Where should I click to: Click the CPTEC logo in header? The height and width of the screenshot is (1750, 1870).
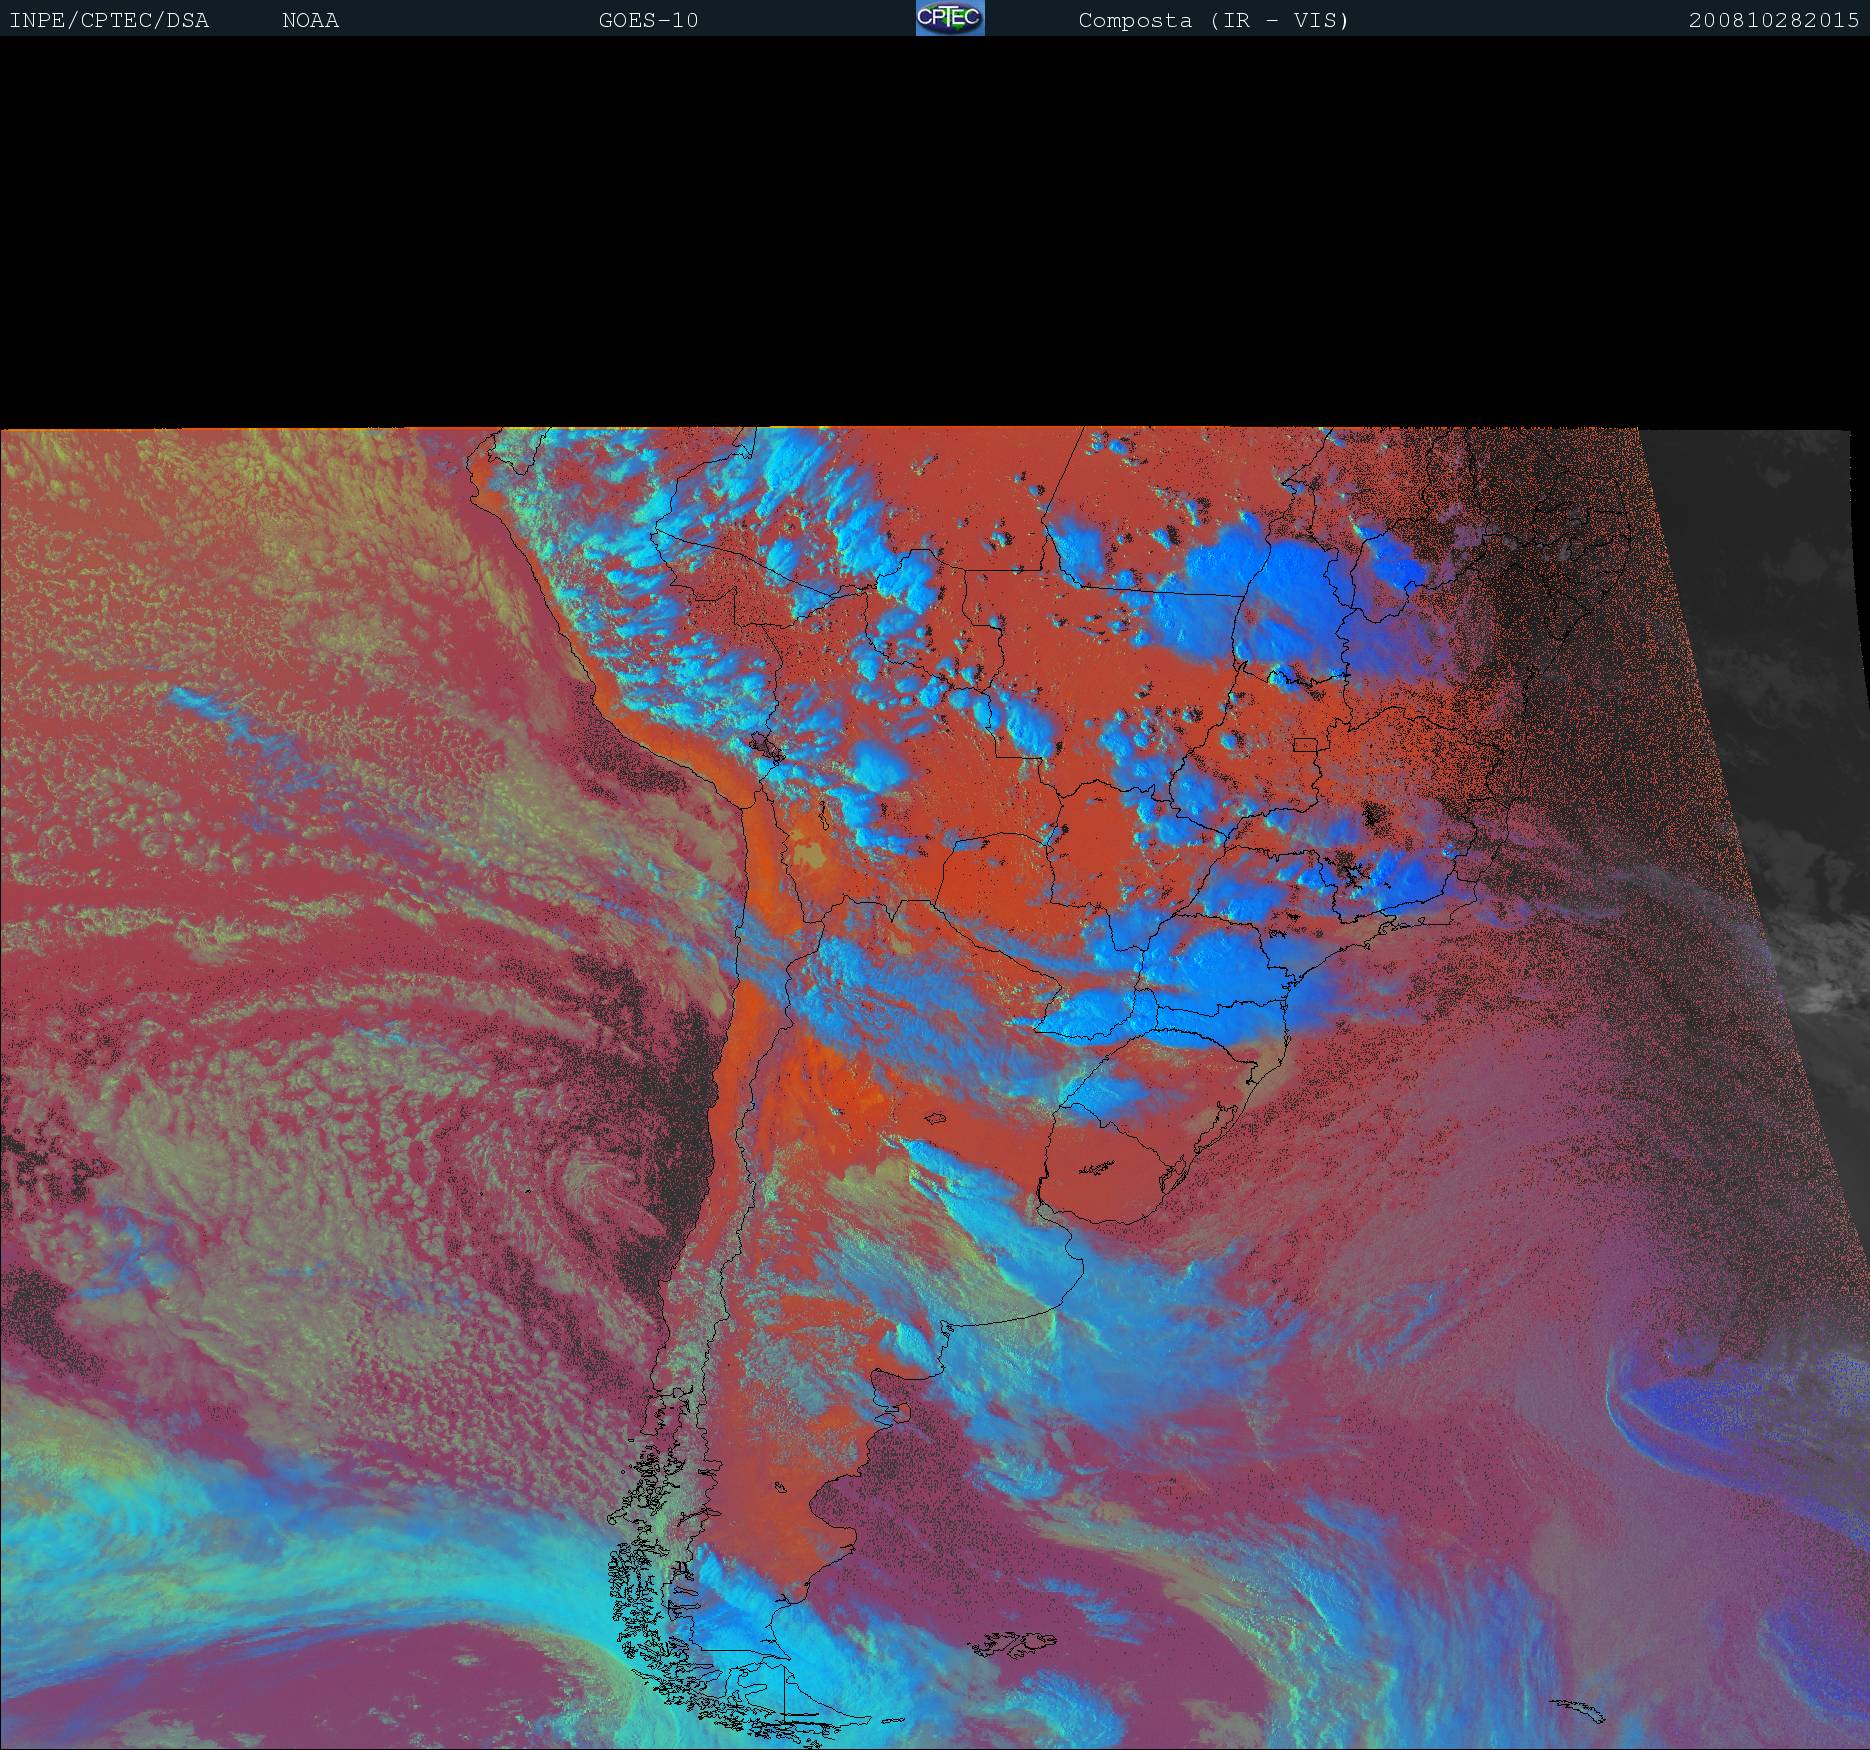[949, 19]
